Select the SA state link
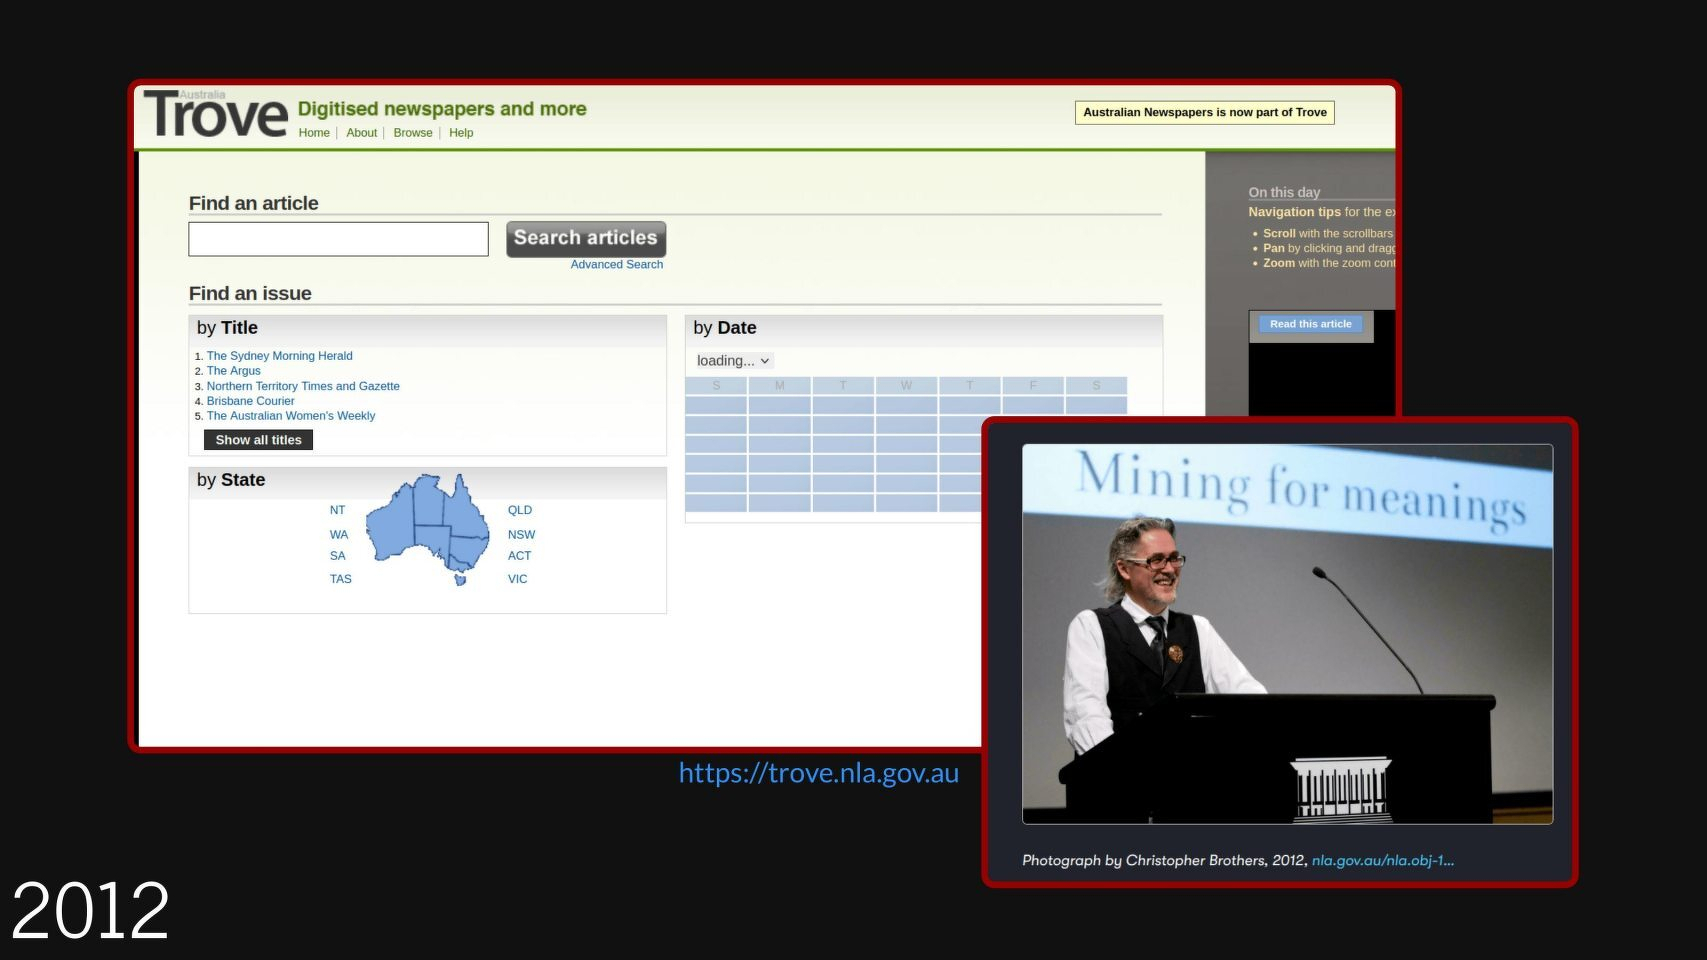The image size is (1707, 960). [x=338, y=556]
